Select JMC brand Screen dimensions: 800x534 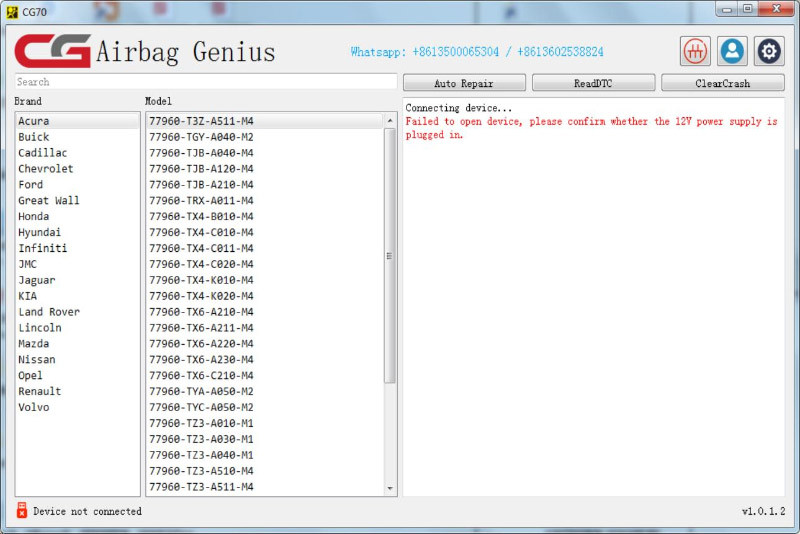(x=78, y=264)
